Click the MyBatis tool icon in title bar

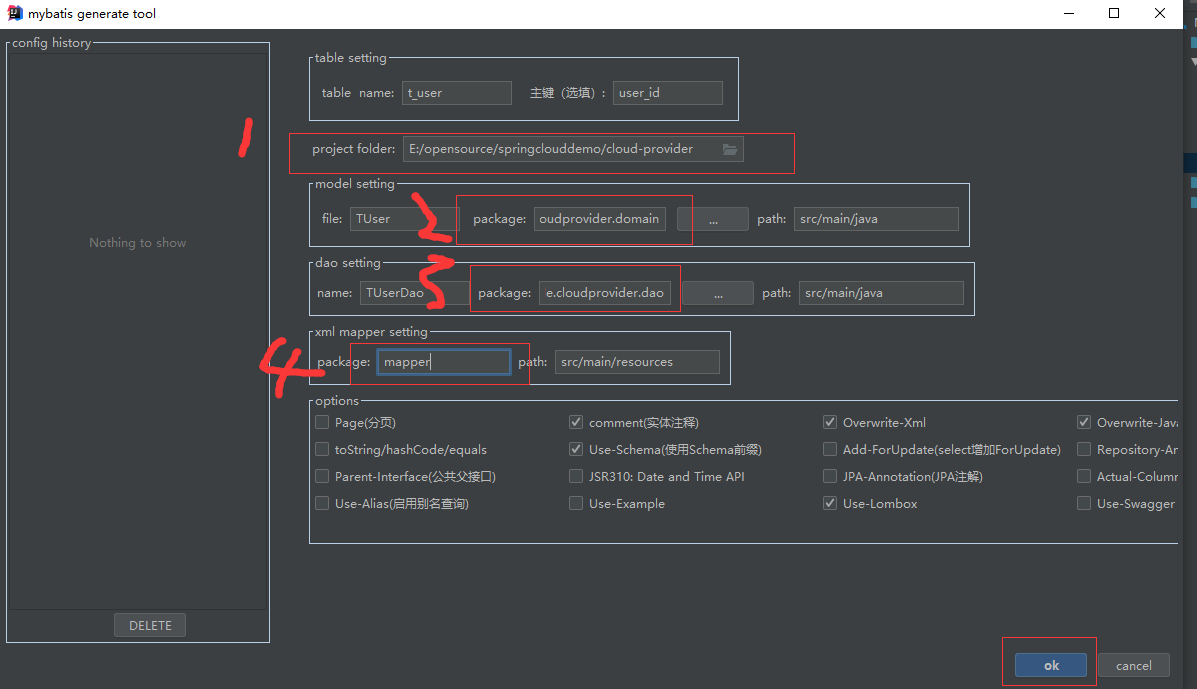point(14,13)
